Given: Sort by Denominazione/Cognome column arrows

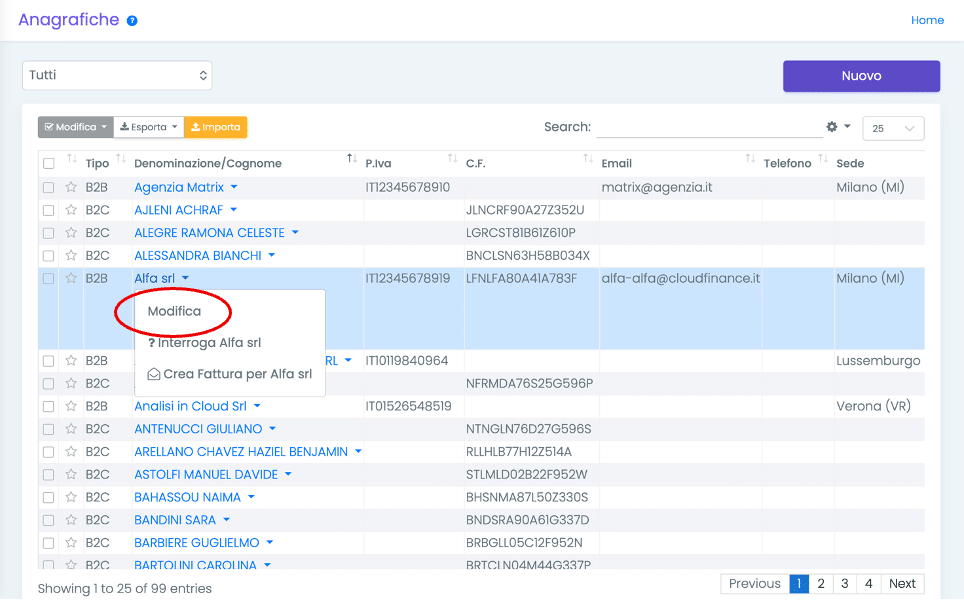Looking at the screenshot, I should [x=351, y=160].
